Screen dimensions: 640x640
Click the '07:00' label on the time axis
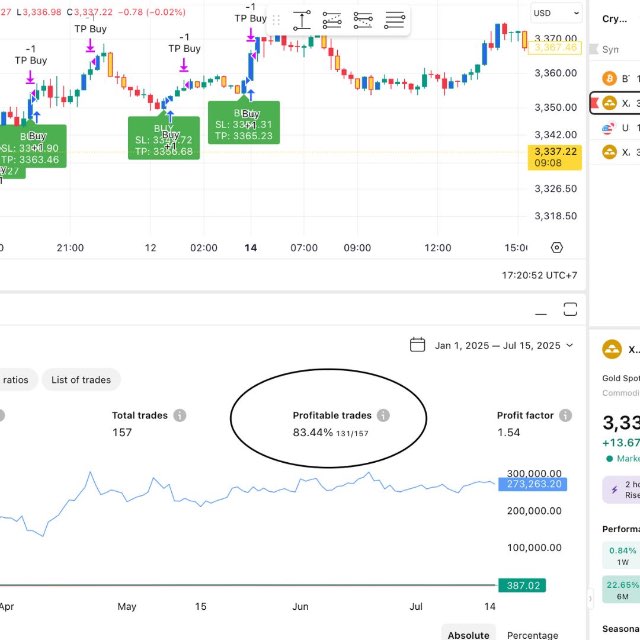(x=304, y=248)
